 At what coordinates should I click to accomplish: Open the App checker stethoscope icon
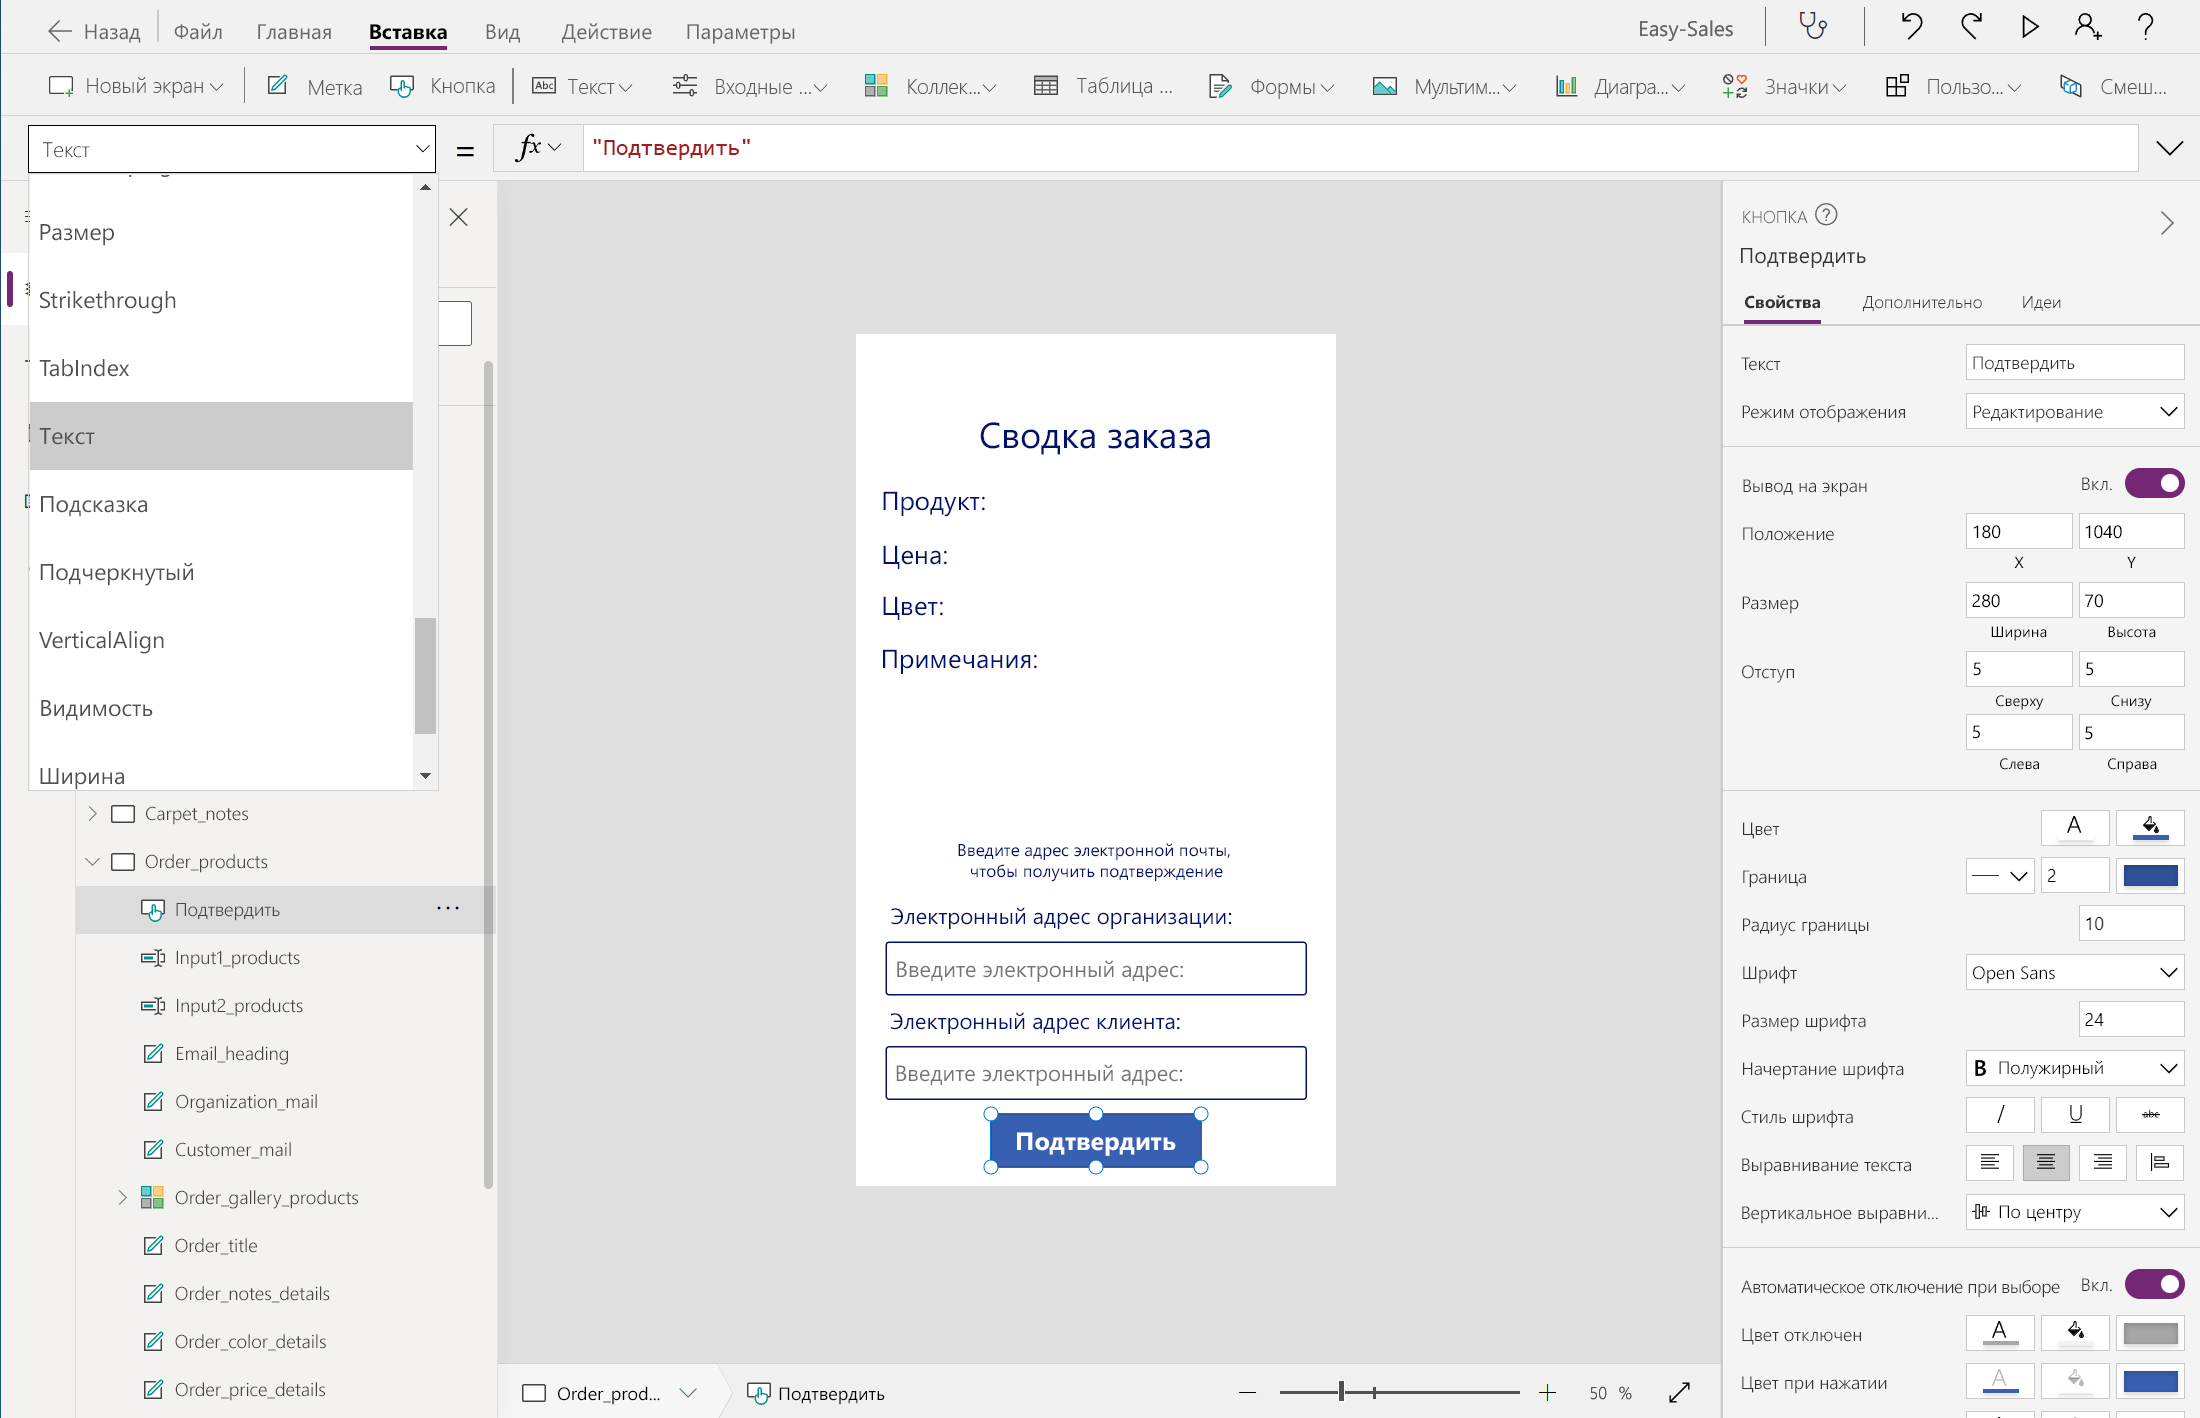pos(1812,27)
